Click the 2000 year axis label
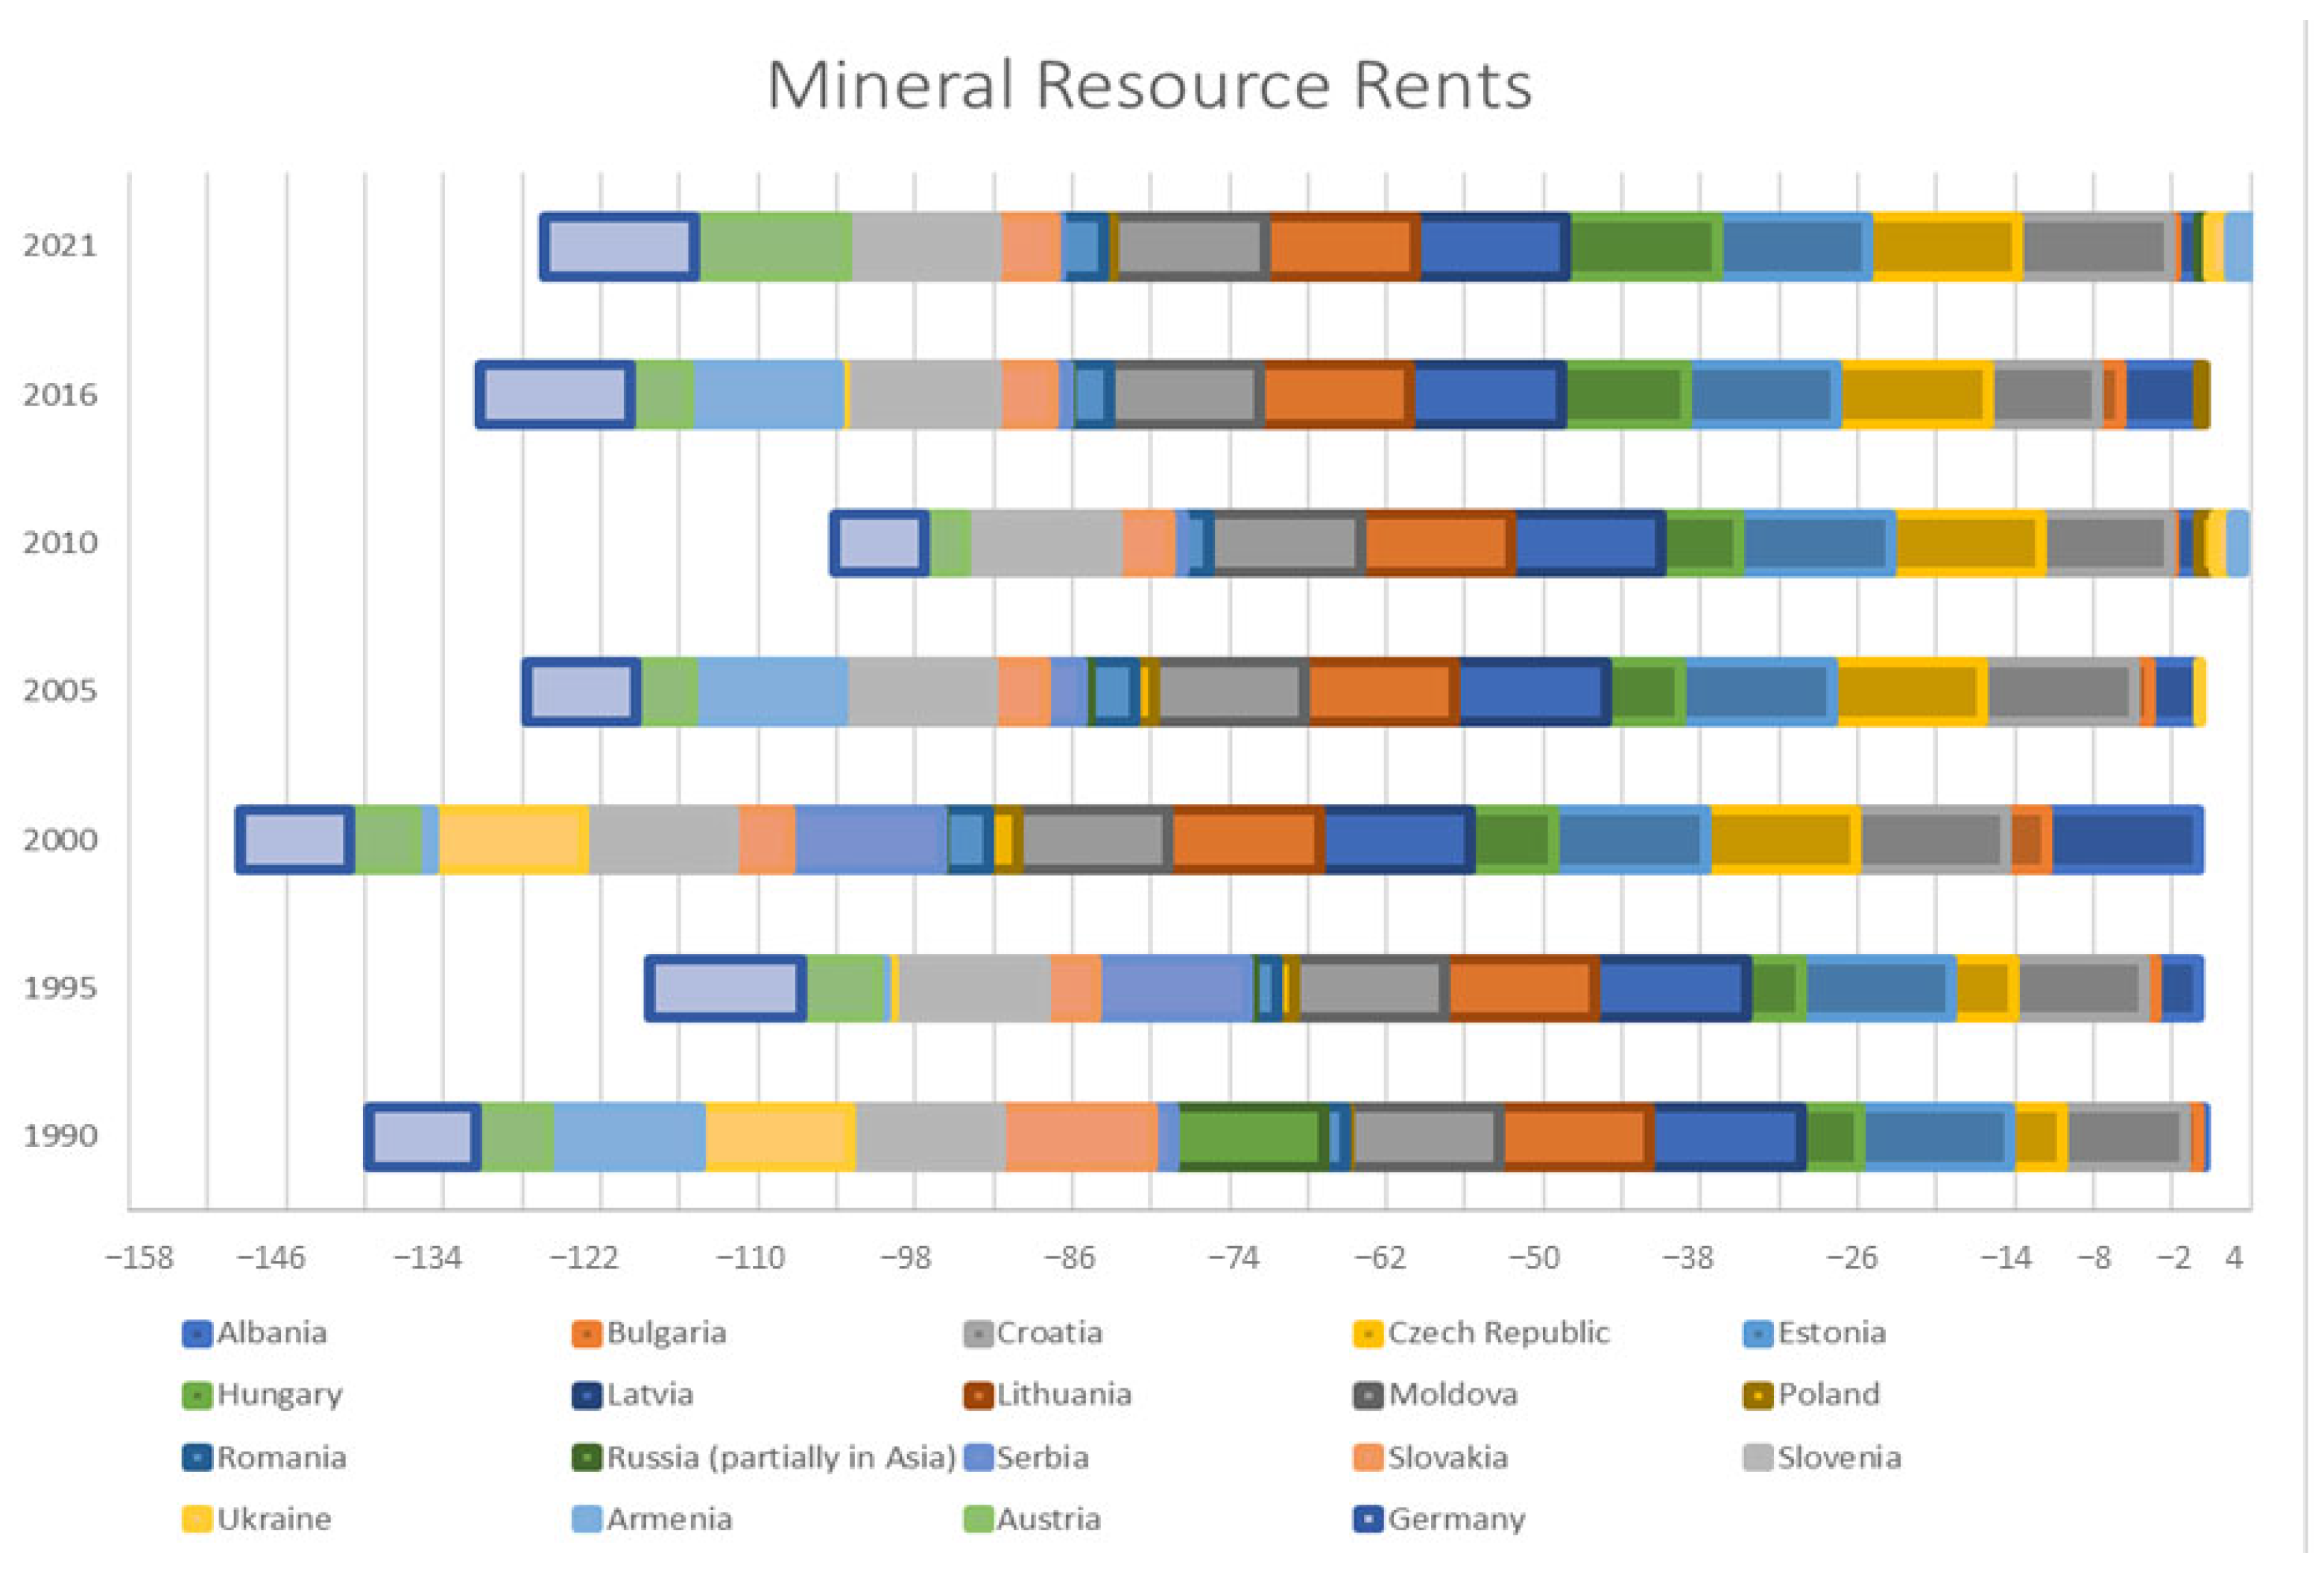This screenshot has width=2324, height=1574. pos(60,839)
